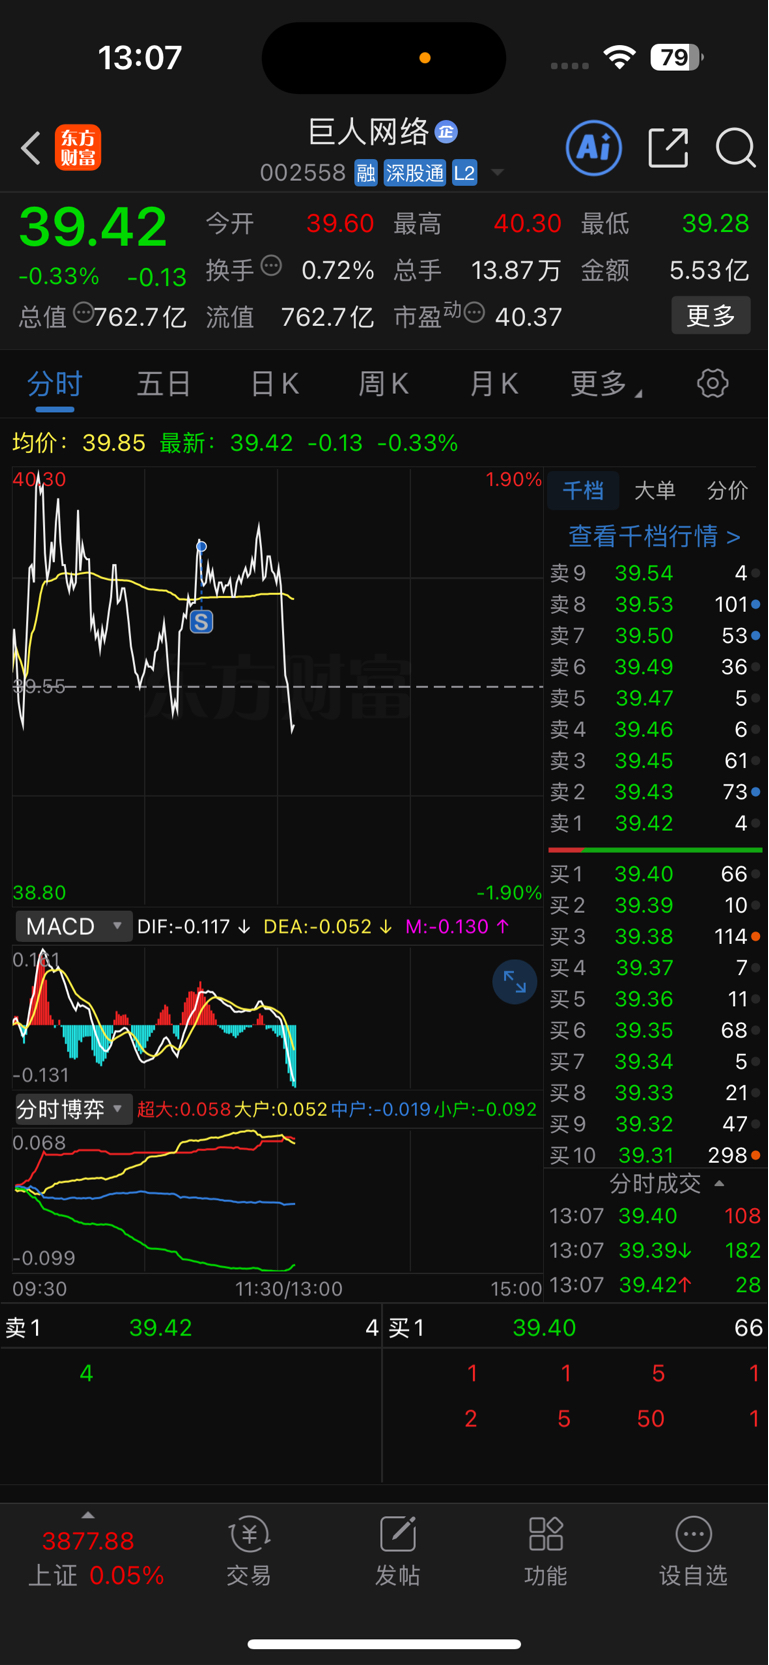This screenshot has width=769, height=1665.
Task: Tap the 13:07 trade of 39.40 volume 108
Action: click(x=655, y=1217)
